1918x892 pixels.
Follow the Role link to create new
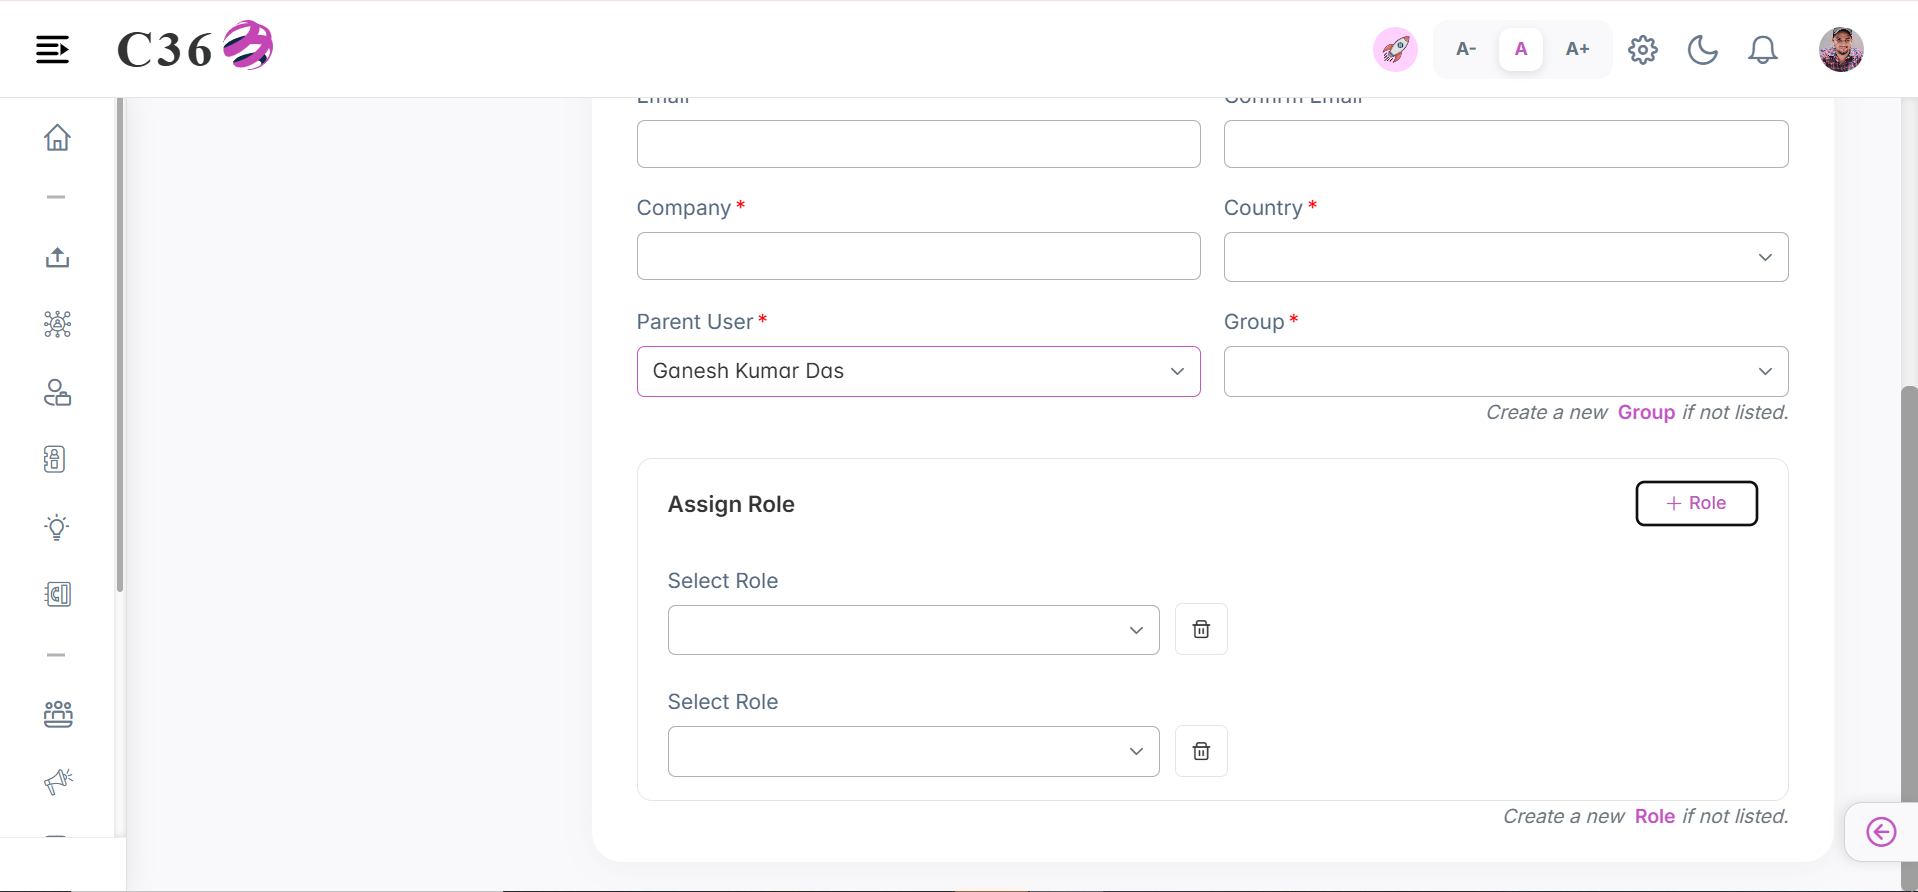tap(1655, 816)
